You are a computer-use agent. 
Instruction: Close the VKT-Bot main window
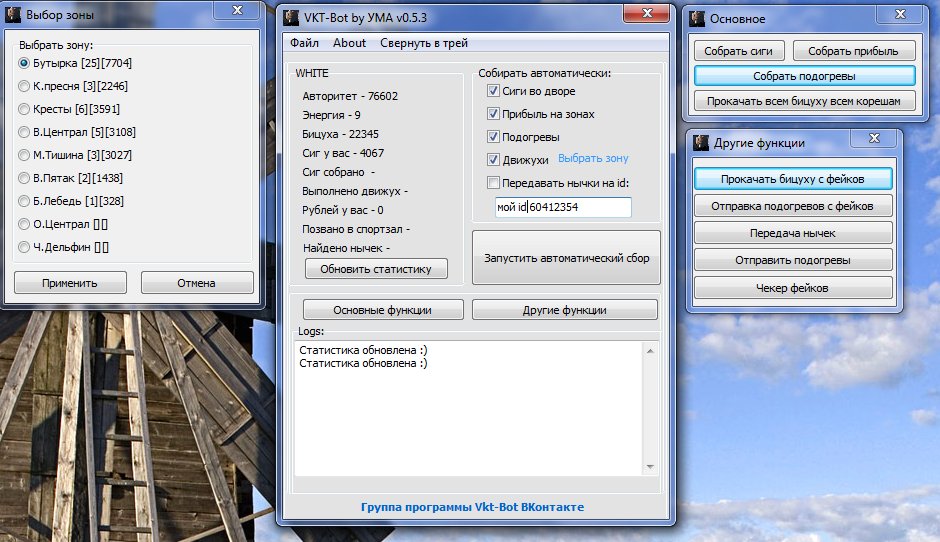coord(647,13)
